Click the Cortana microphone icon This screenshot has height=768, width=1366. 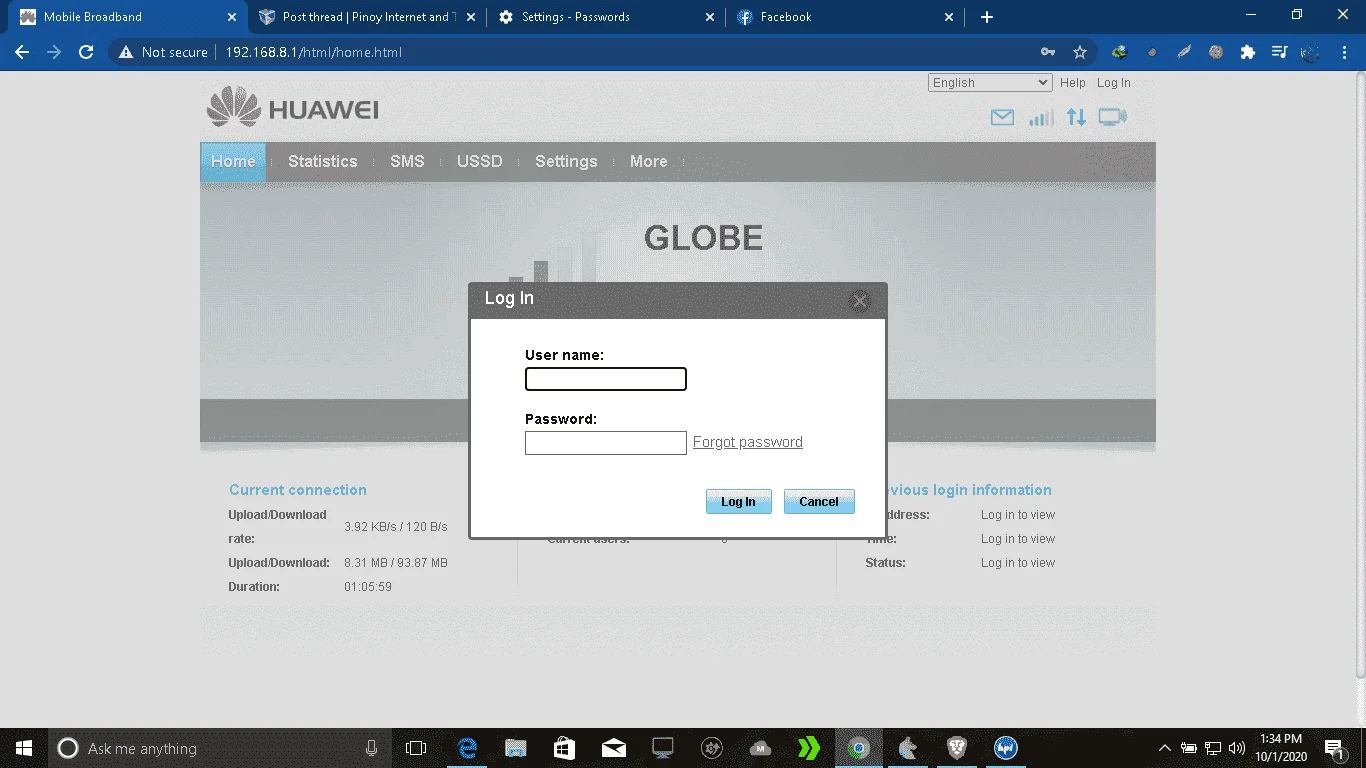372,748
